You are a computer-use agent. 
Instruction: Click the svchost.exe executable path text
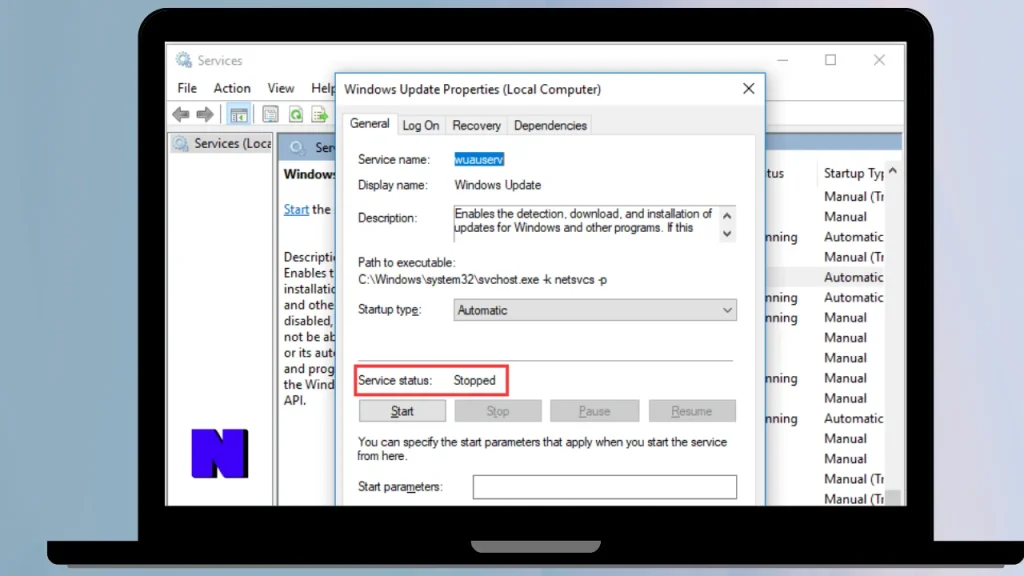(x=482, y=280)
